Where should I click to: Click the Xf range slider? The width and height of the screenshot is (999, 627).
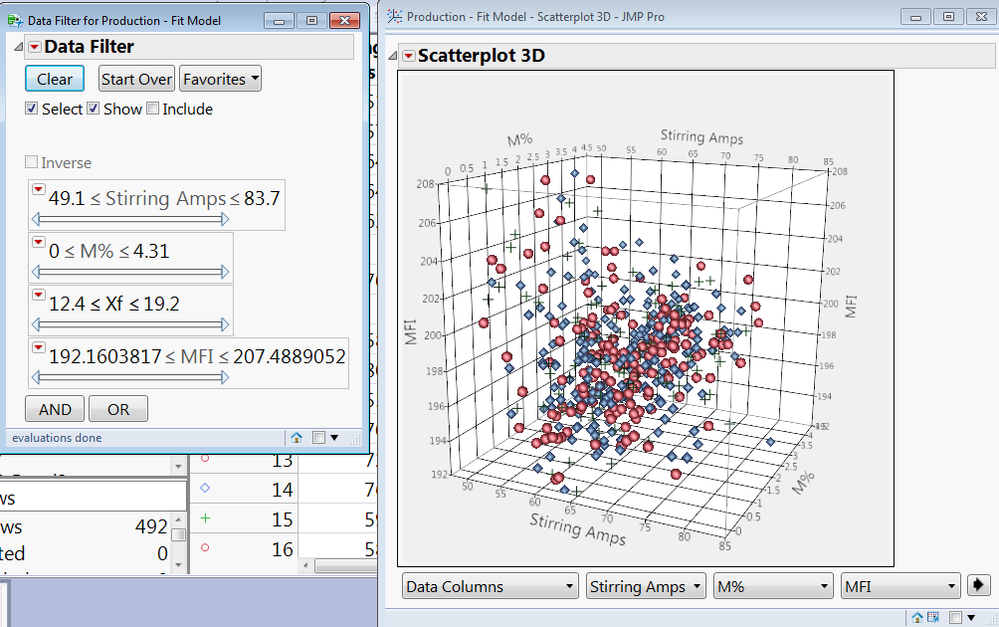pyautogui.click(x=131, y=325)
